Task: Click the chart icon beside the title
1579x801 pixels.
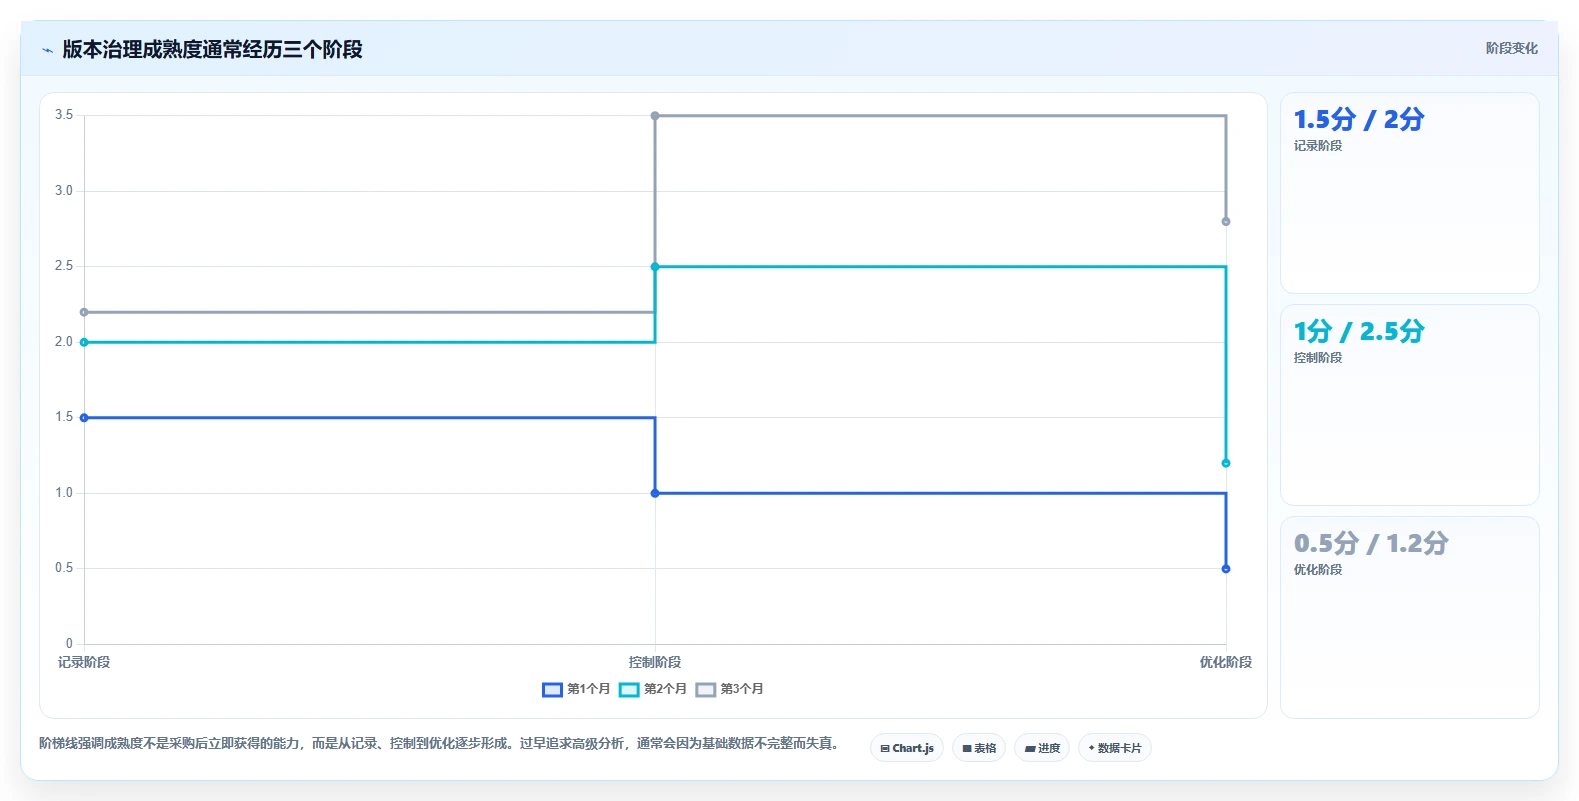Action: (47, 50)
